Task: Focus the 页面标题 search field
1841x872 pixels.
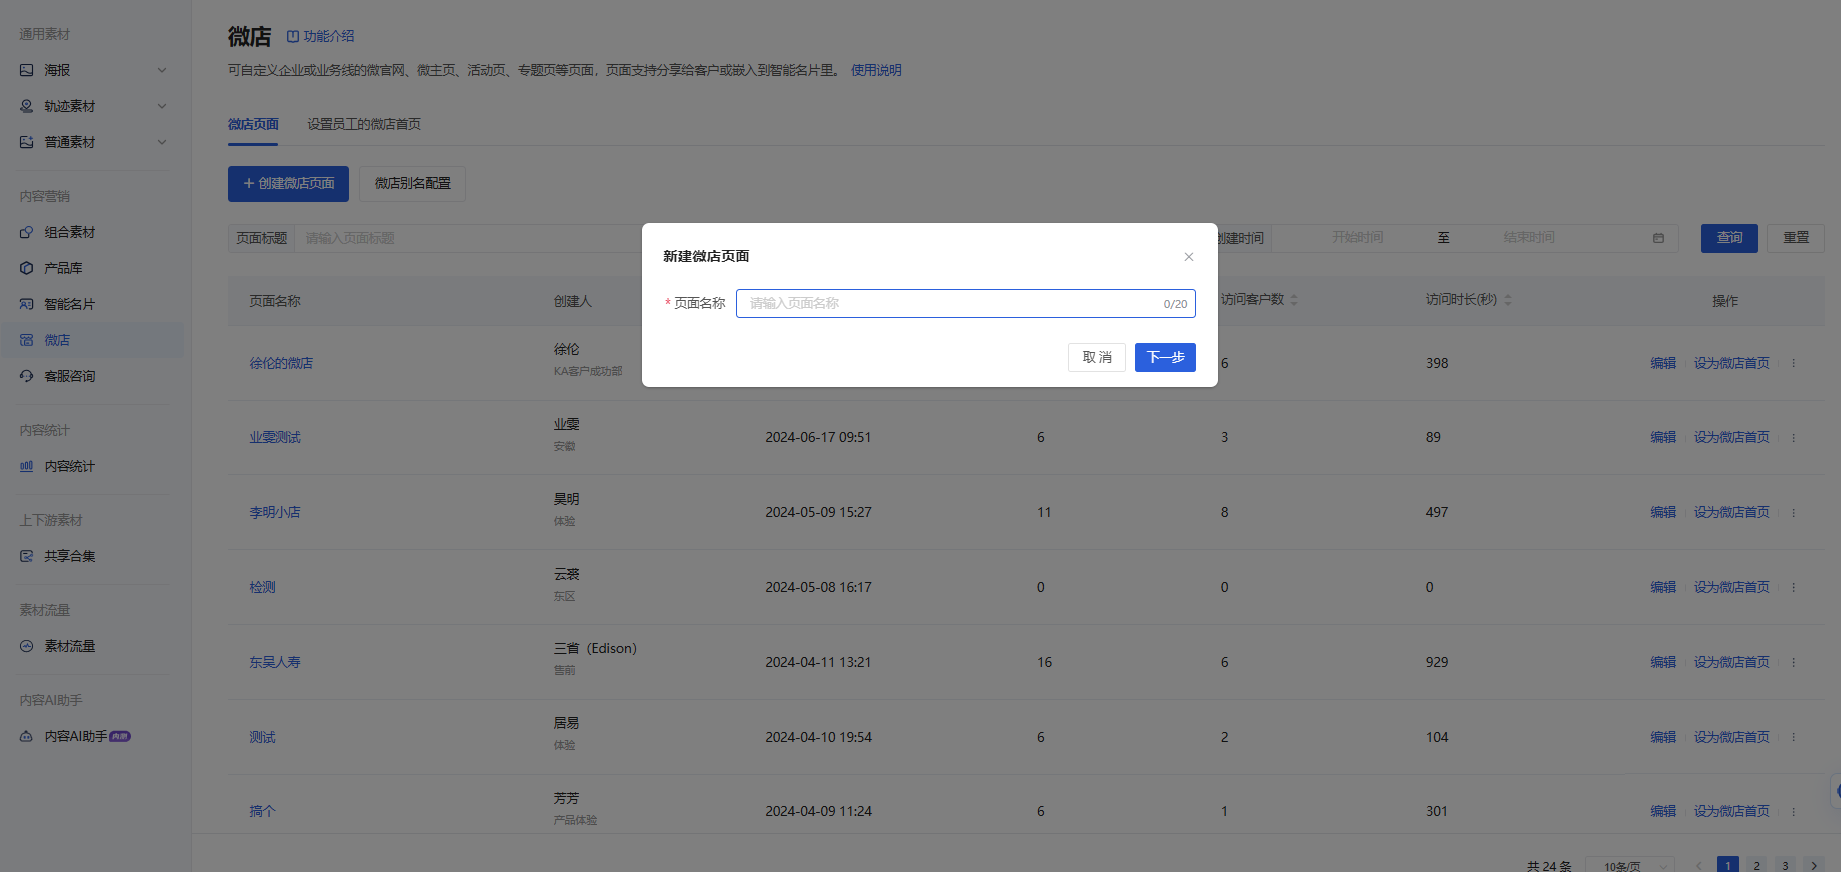Action: (470, 238)
